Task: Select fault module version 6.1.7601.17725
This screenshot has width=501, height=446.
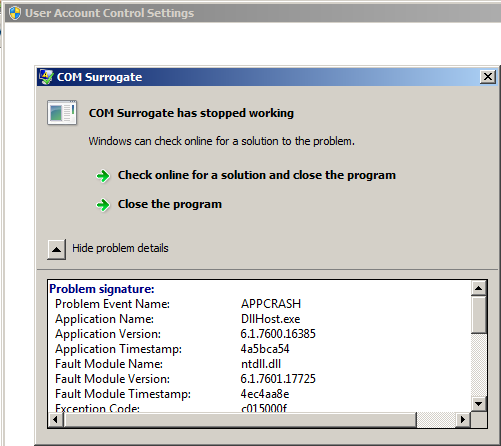Action: tap(278, 379)
